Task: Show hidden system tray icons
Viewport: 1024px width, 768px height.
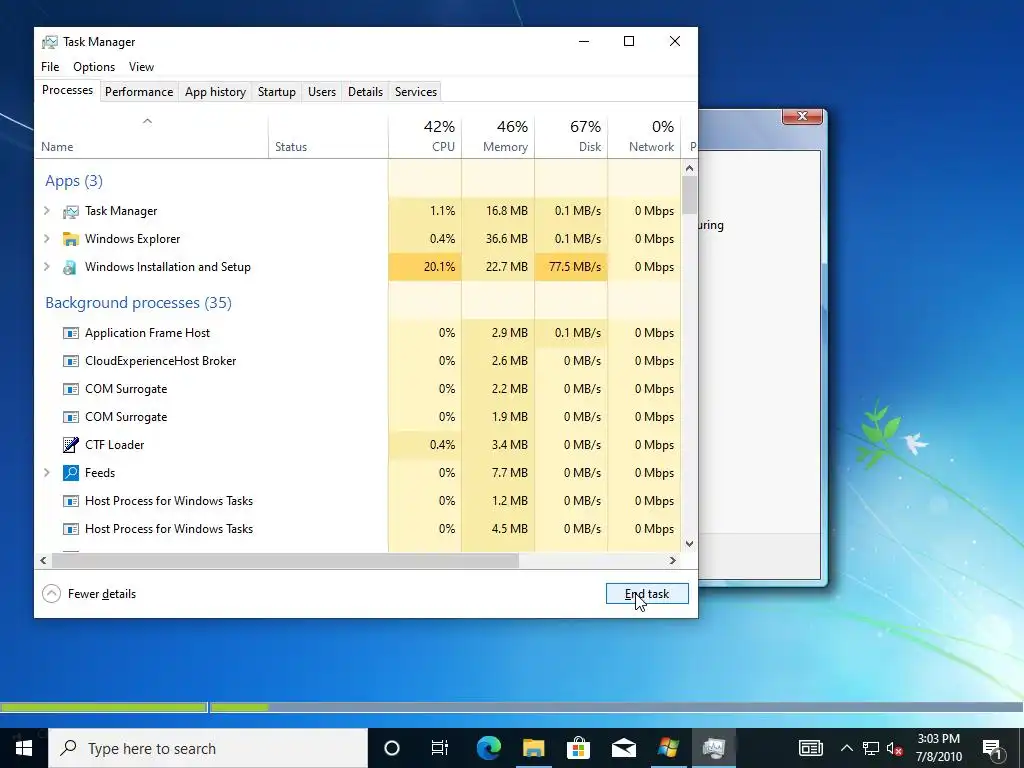Action: pyautogui.click(x=846, y=748)
